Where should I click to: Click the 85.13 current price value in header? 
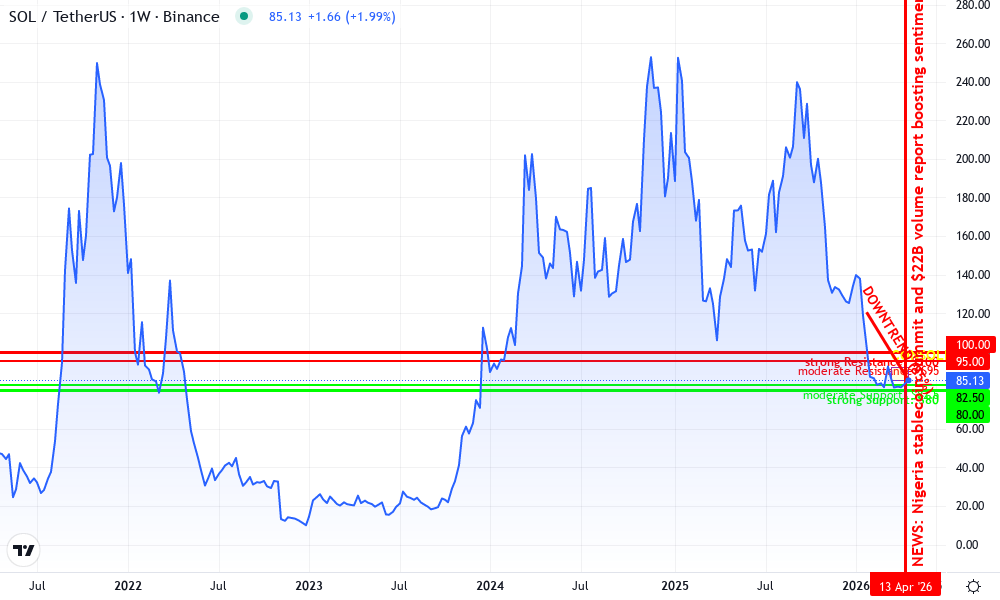[285, 17]
